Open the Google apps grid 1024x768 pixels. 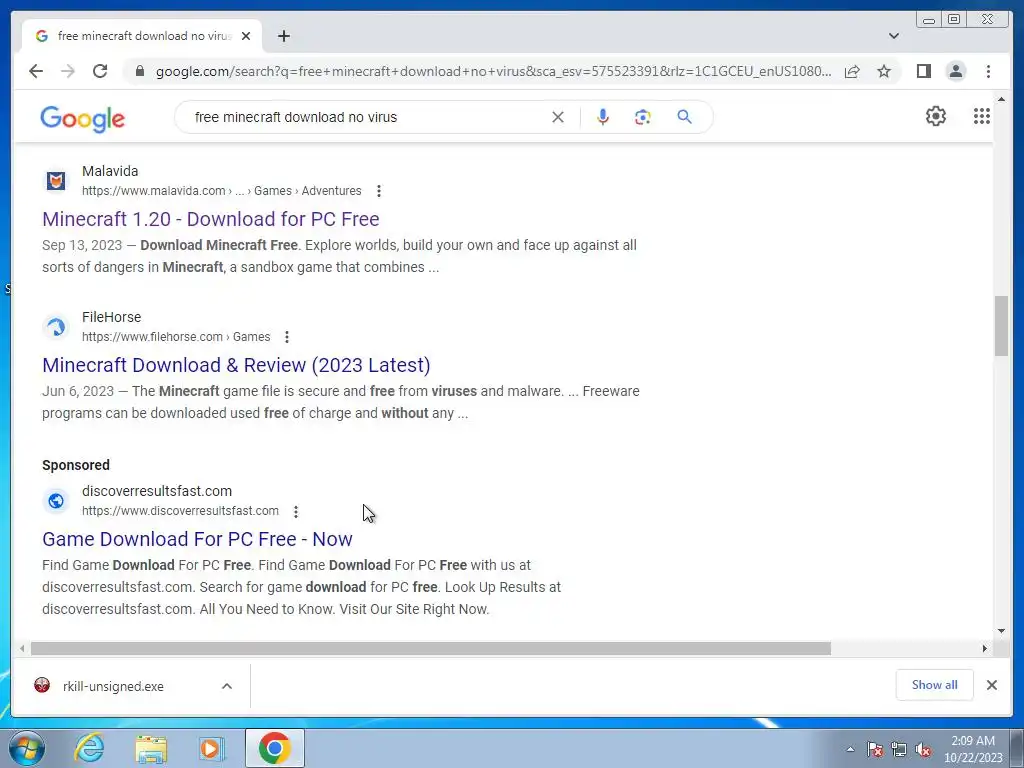[x=982, y=116]
